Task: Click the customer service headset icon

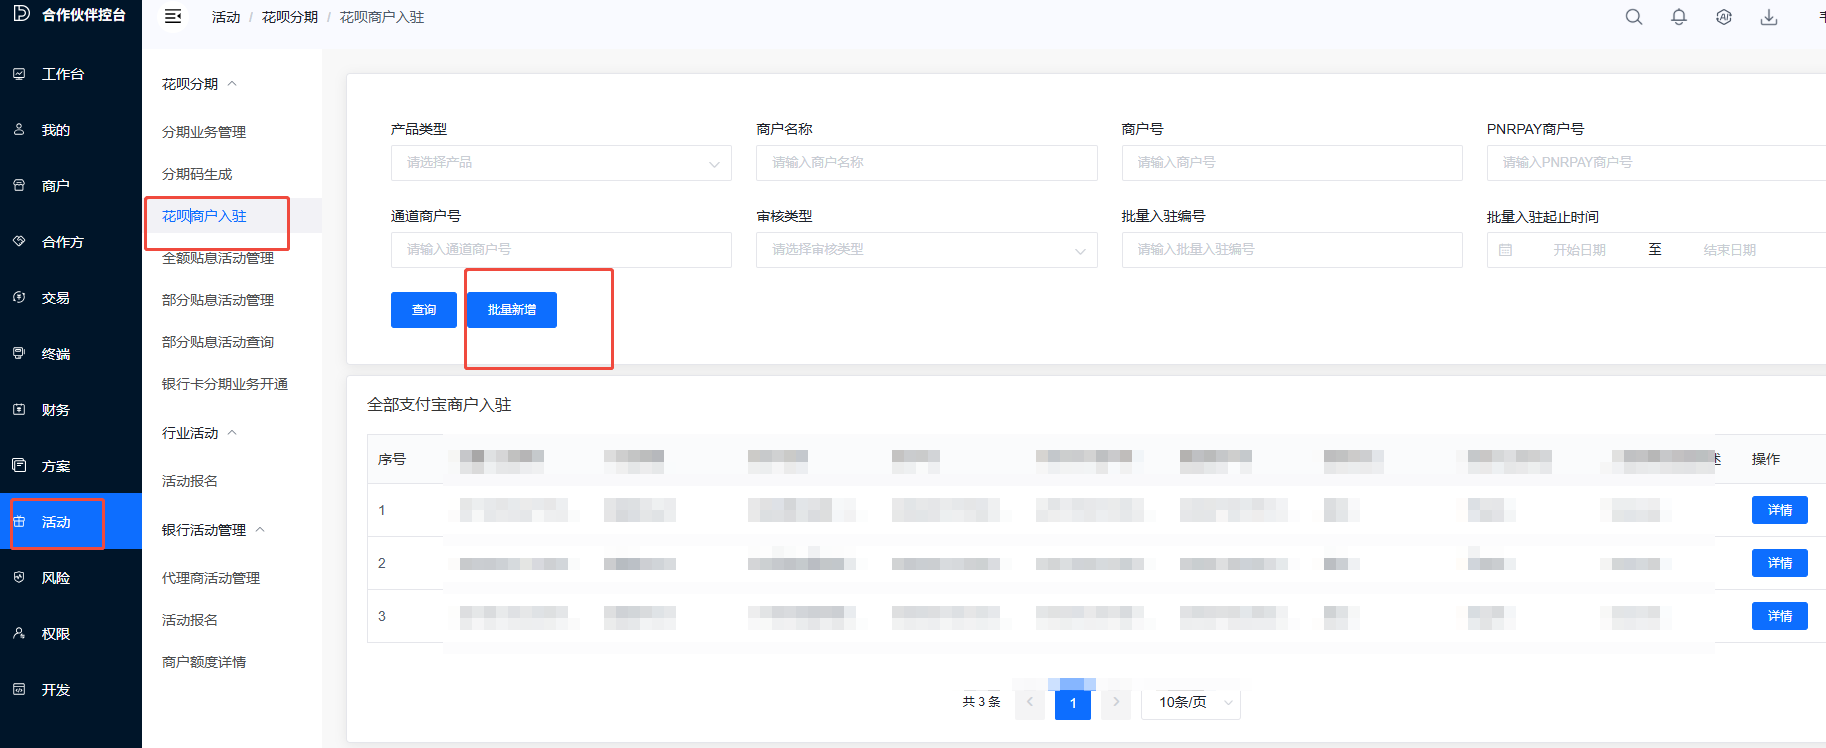Action: pyautogui.click(x=1724, y=17)
